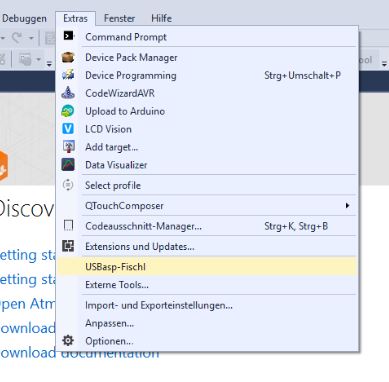Open the Fenster menu
Image resolution: width=389 pixels, height=382 pixels.
[x=119, y=18]
